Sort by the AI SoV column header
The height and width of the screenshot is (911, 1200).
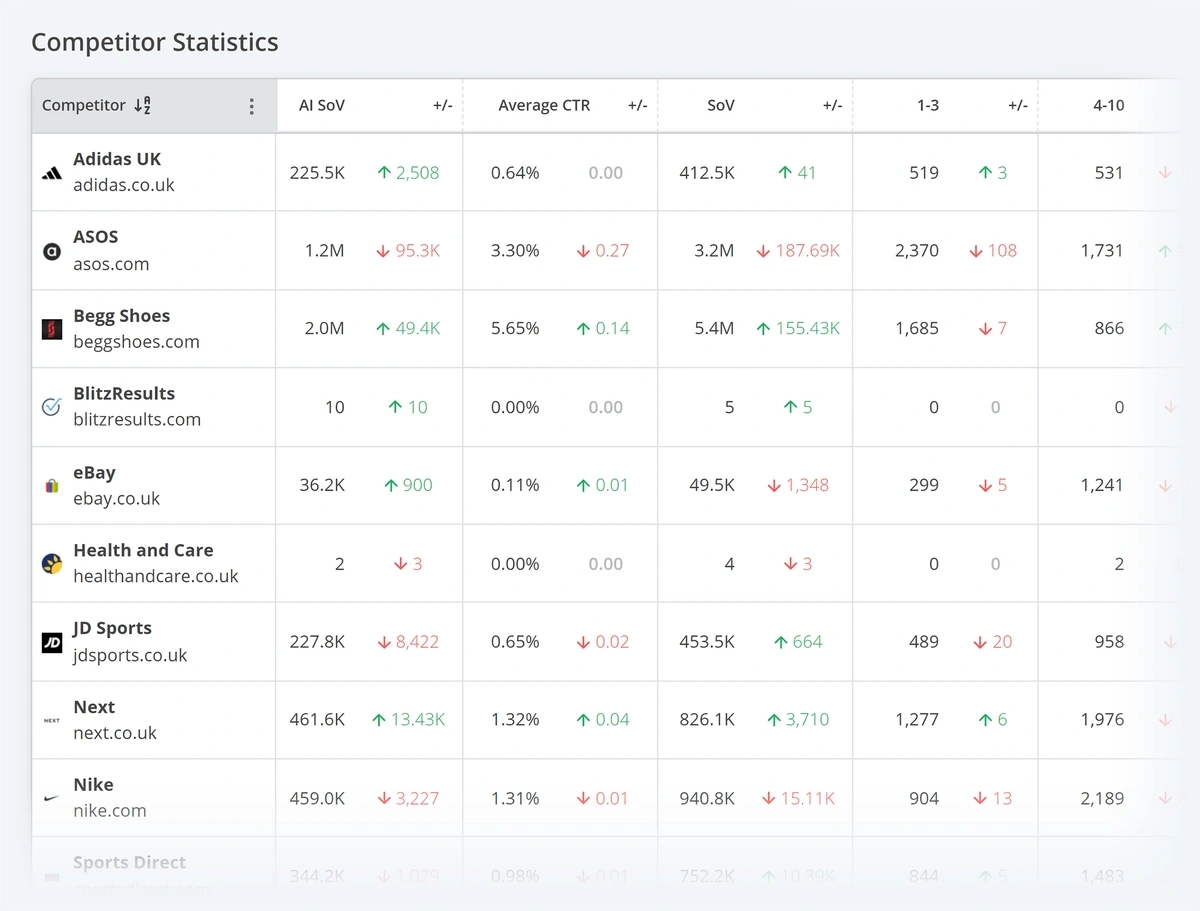322,105
